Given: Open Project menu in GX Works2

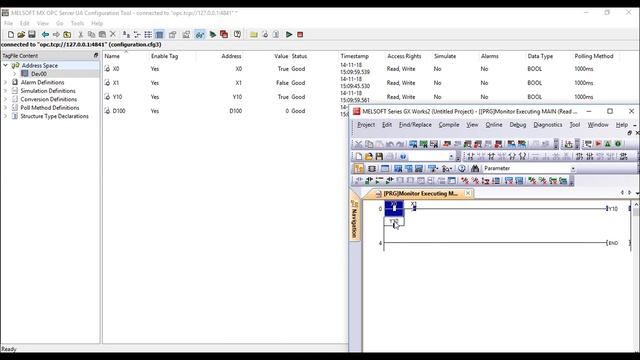Looking at the screenshot, I should (x=366, y=125).
